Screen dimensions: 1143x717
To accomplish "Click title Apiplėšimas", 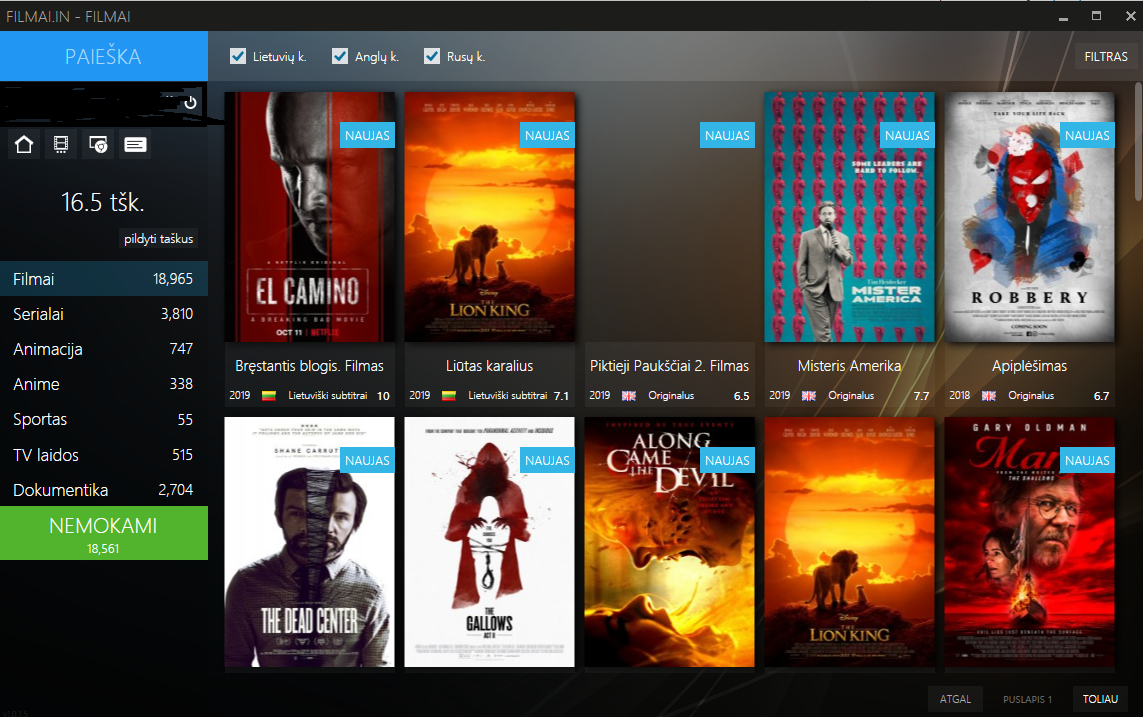I will tap(1029, 366).
